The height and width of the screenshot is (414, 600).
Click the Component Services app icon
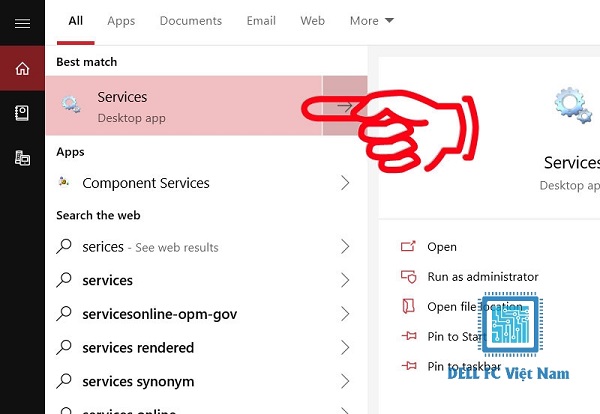tap(64, 182)
